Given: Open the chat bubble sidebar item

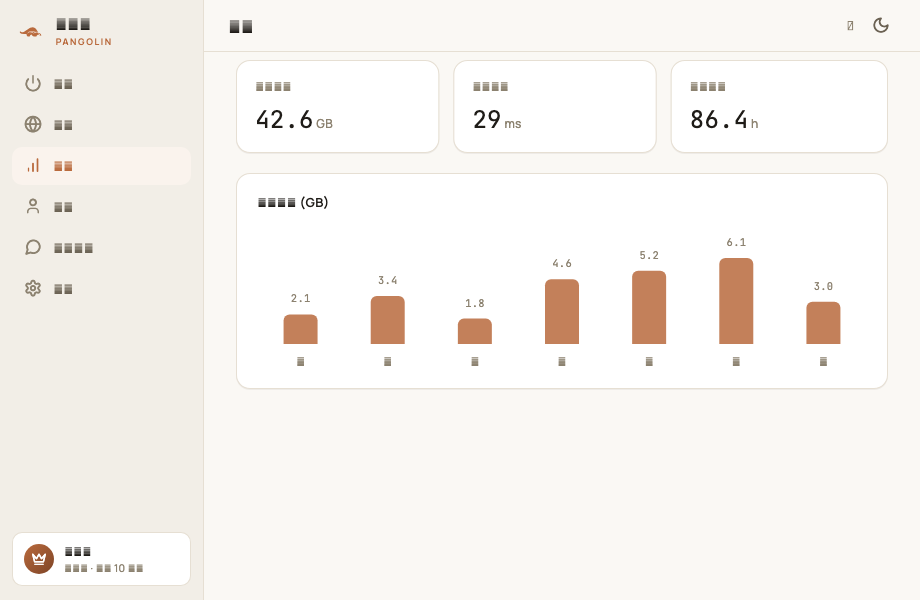Looking at the screenshot, I should 102,248.
